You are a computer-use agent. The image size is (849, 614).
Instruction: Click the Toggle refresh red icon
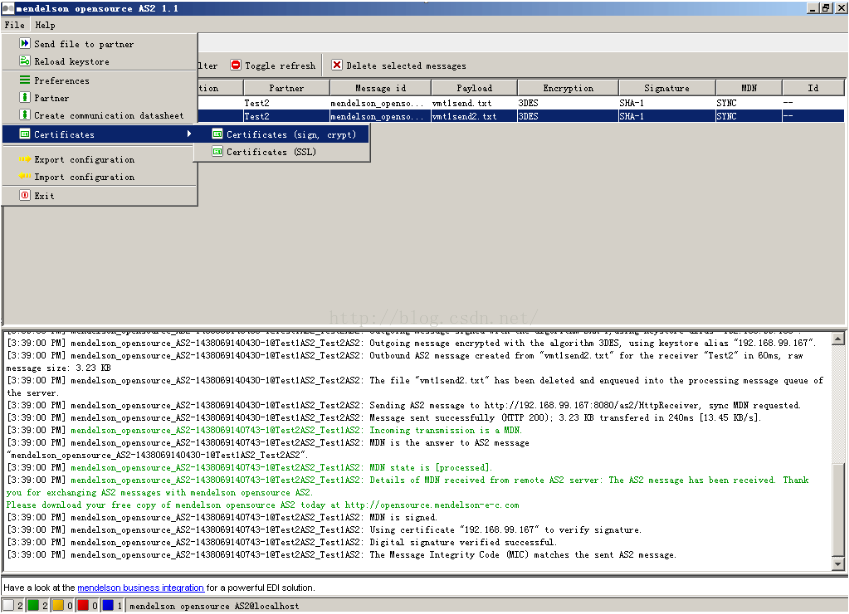point(236,65)
